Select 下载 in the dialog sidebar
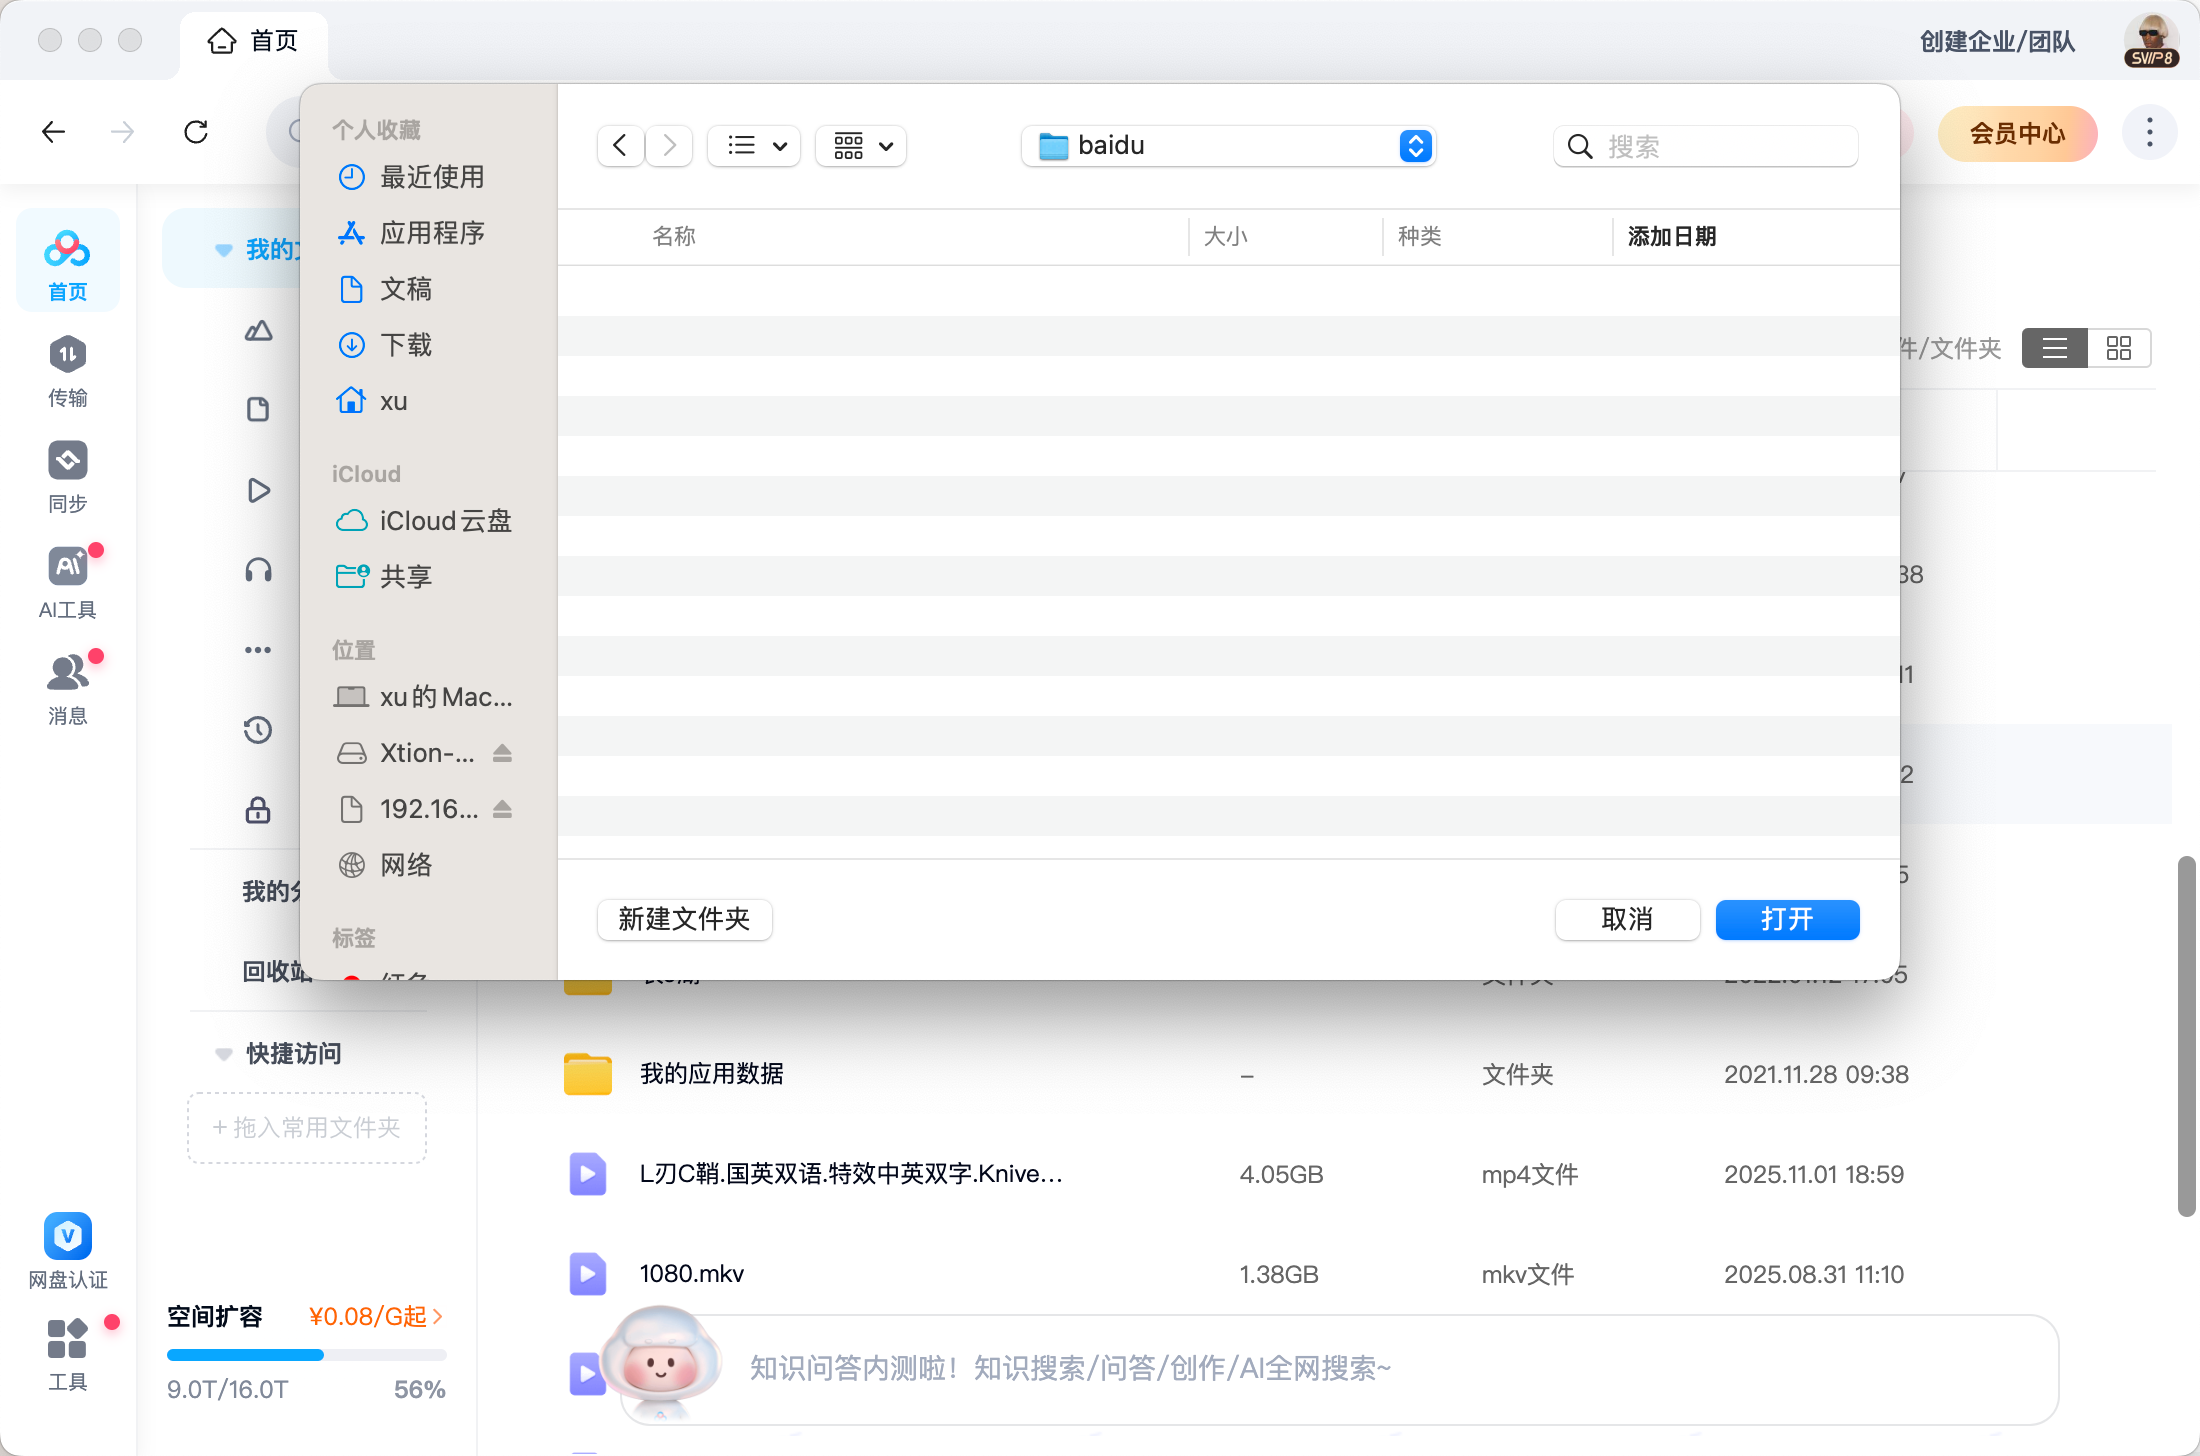2200x1456 pixels. click(405, 345)
